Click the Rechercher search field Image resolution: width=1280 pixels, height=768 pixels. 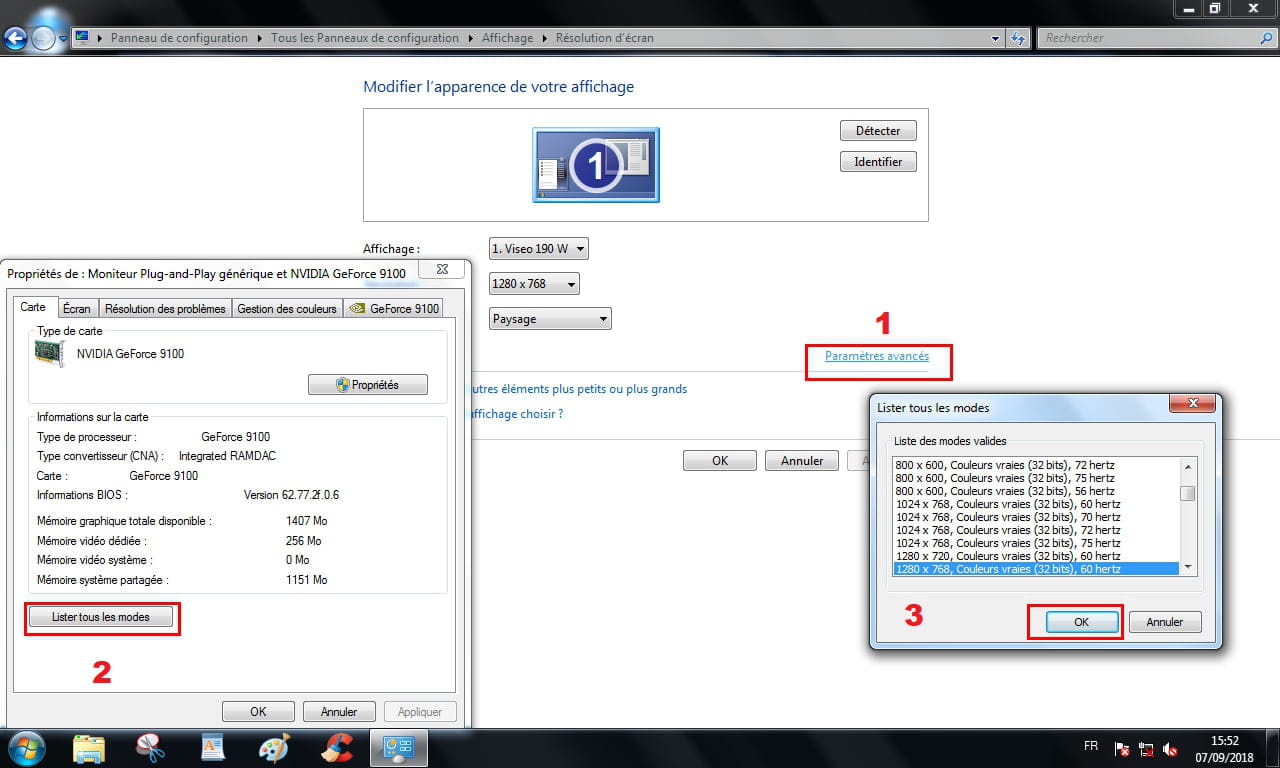(x=1148, y=38)
